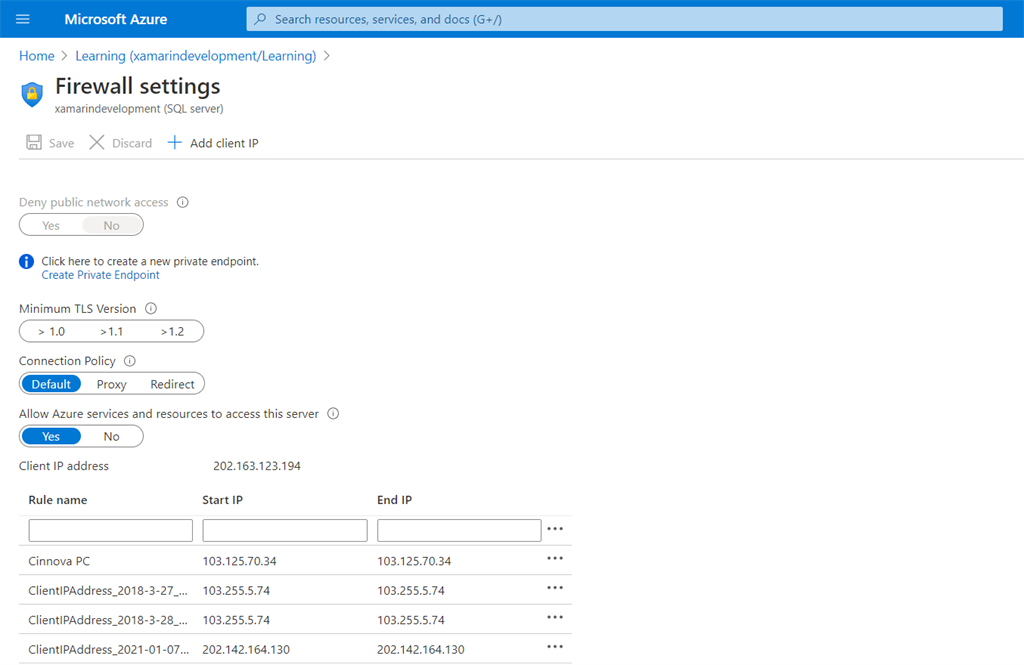
Task: Click the Firewall settings shield icon
Action: click(32, 94)
